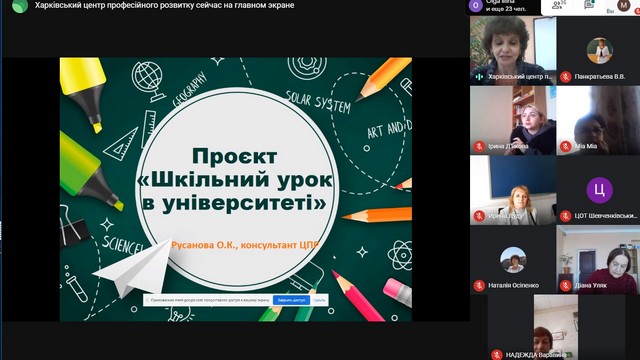Click purple Ц avatar of ЦОТ Шевченківський
This screenshot has height=360, width=640.
[599, 190]
